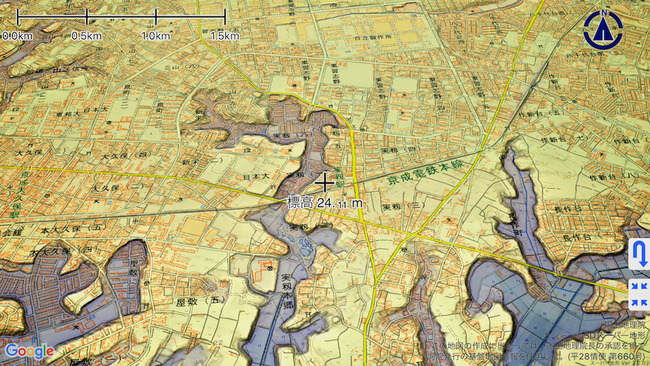The width and height of the screenshot is (650, 366).
Task: Click the 実籾（四）district label
Action: (401, 150)
